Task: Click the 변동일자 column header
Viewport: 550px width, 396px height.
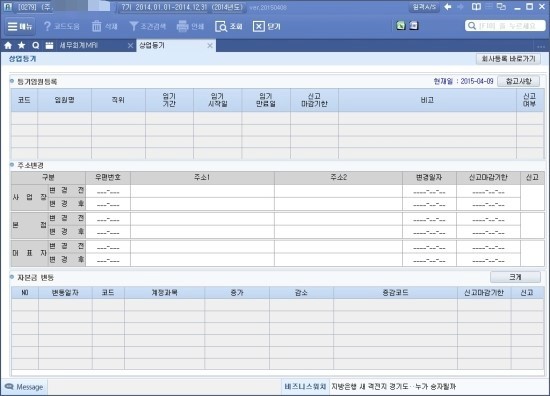Action: [65, 293]
